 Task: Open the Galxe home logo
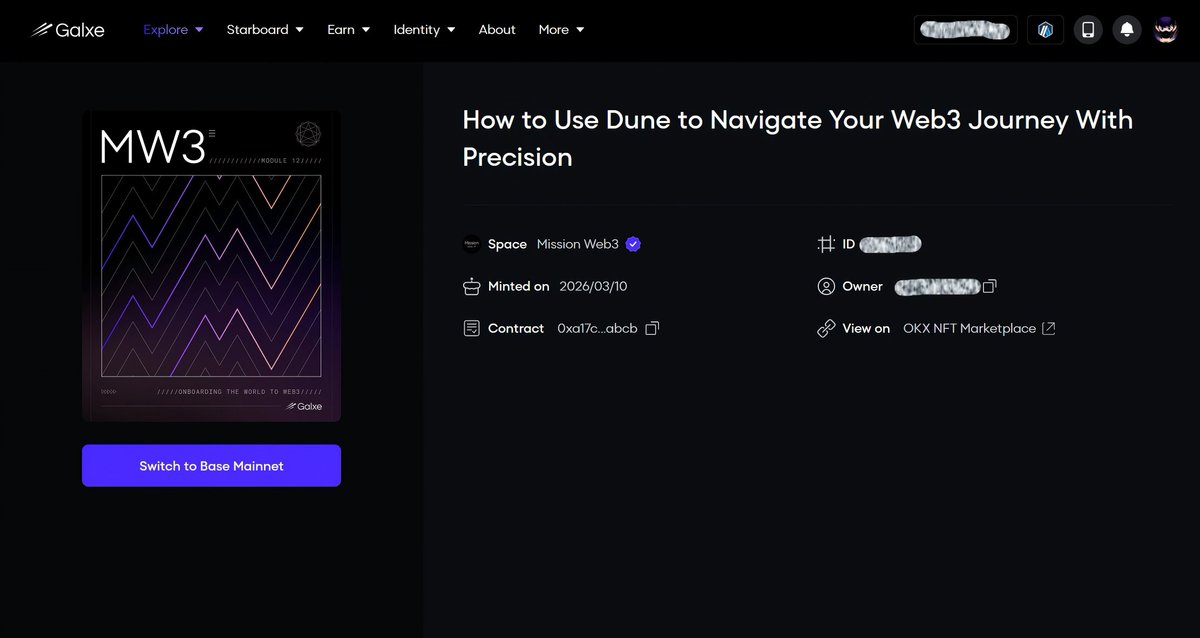pyautogui.click(x=68, y=30)
